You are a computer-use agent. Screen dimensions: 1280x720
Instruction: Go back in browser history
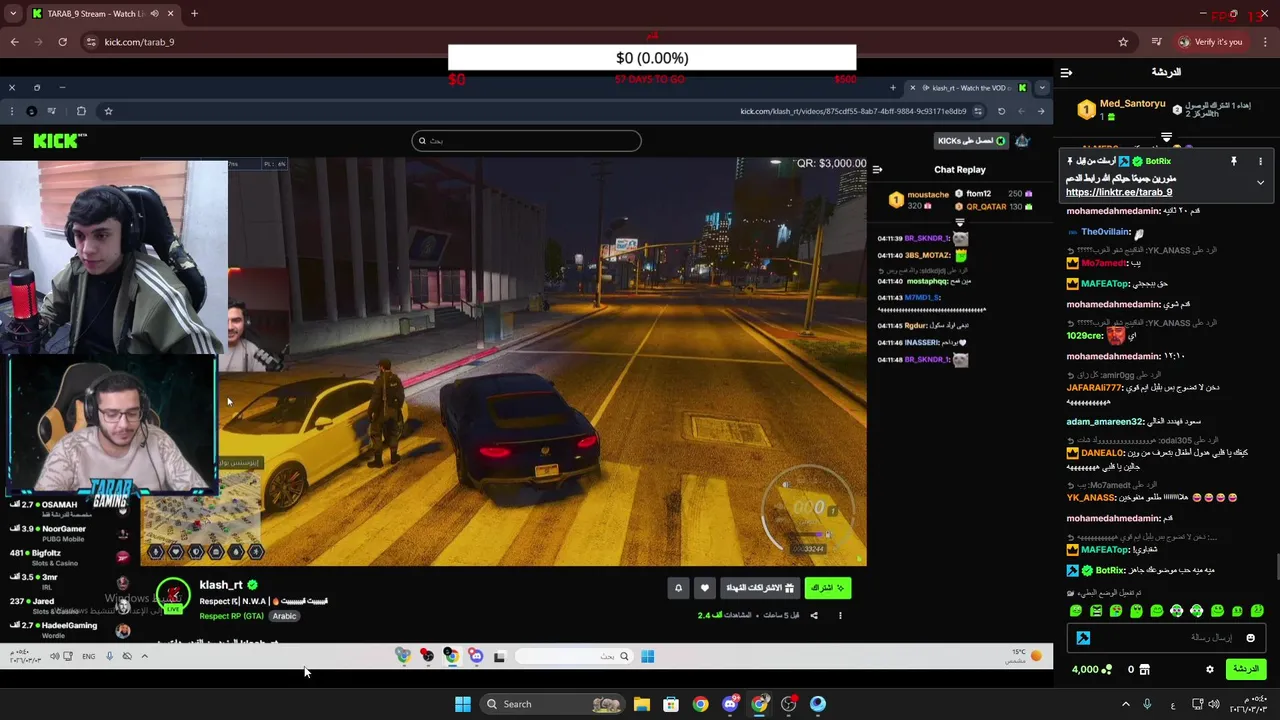[x=14, y=42]
